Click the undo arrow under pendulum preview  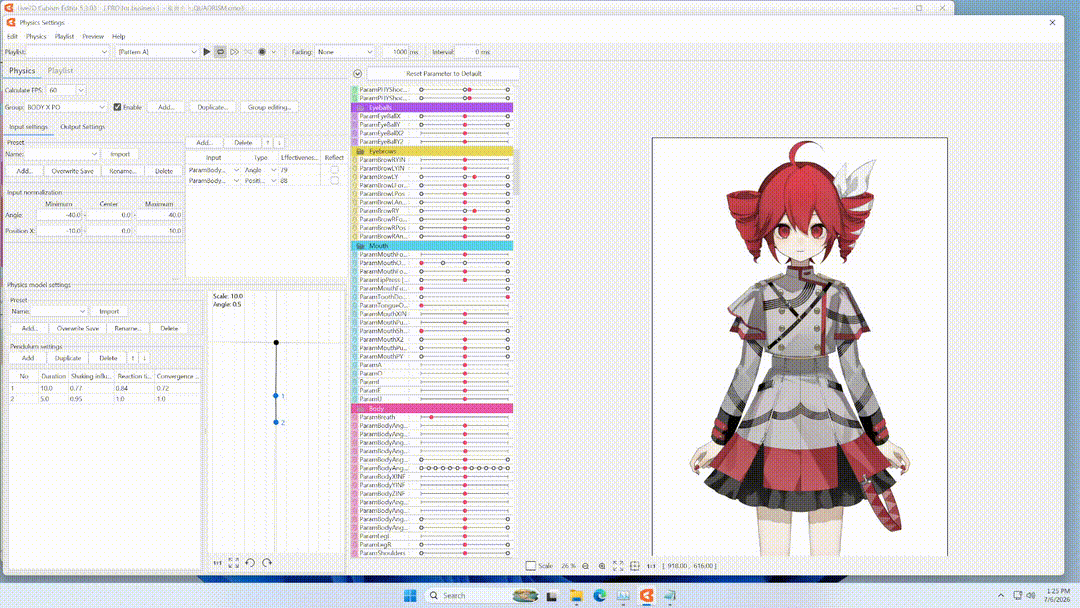(x=250, y=563)
